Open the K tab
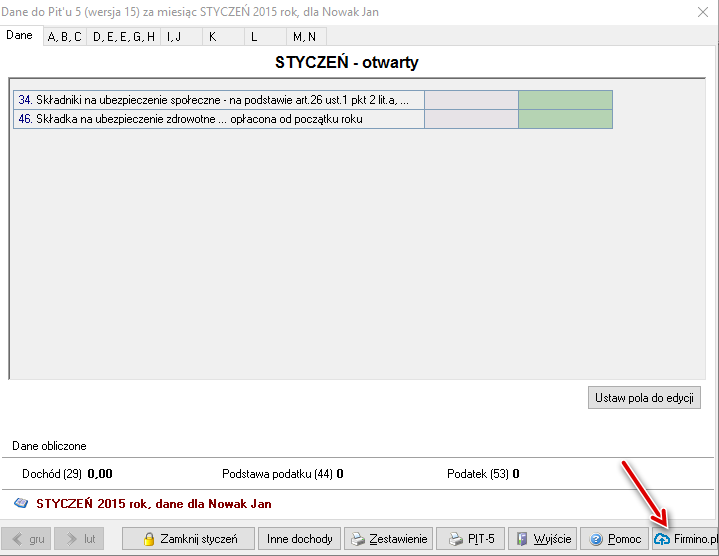Image resolution: width=719 pixels, height=556 pixels. (212, 36)
